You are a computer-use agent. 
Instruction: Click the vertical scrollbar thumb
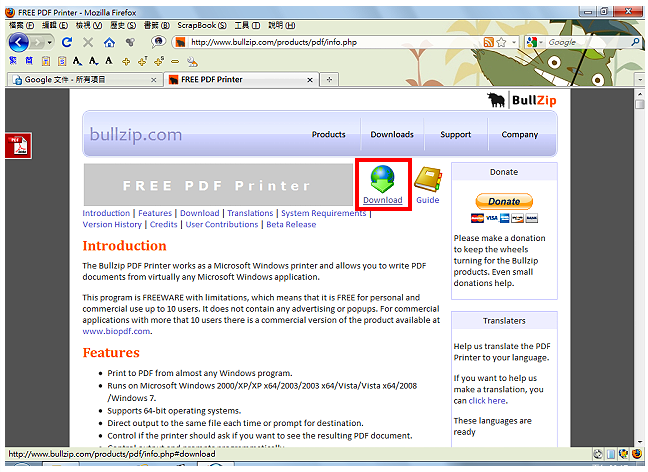pyautogui.click(x=640, y=104)
